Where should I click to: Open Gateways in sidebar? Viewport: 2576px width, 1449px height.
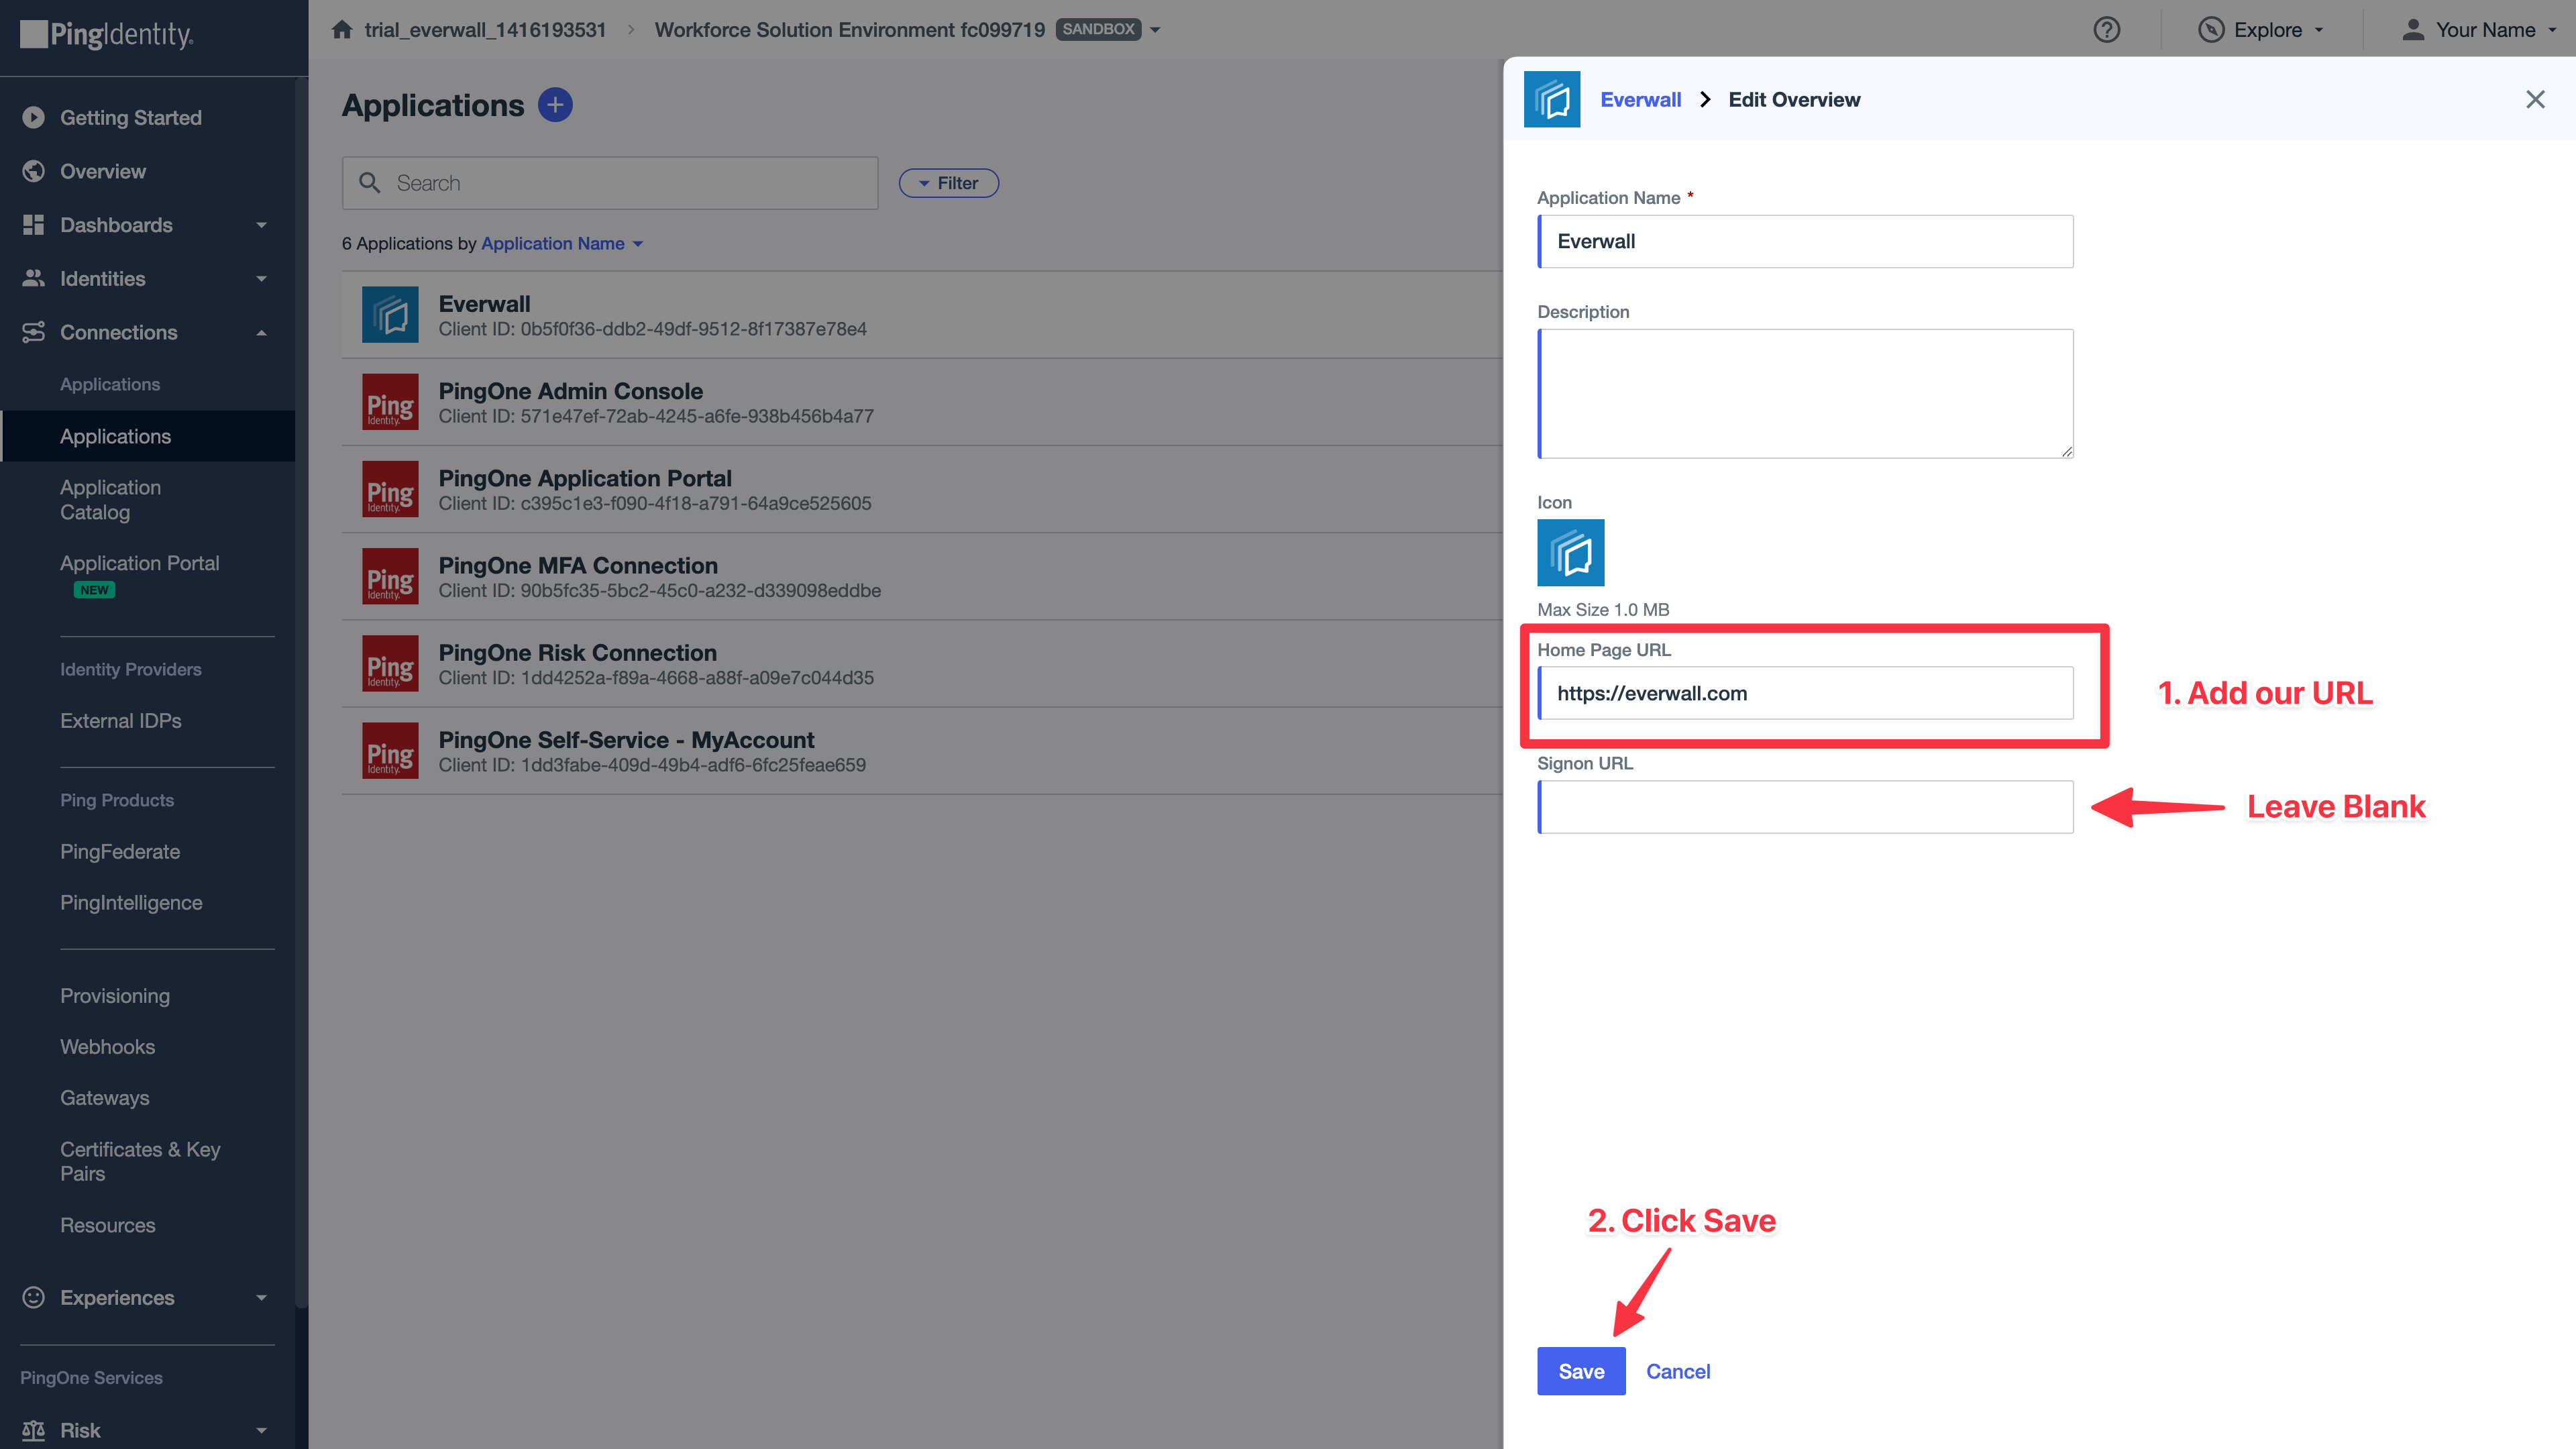click(105, 1098)
